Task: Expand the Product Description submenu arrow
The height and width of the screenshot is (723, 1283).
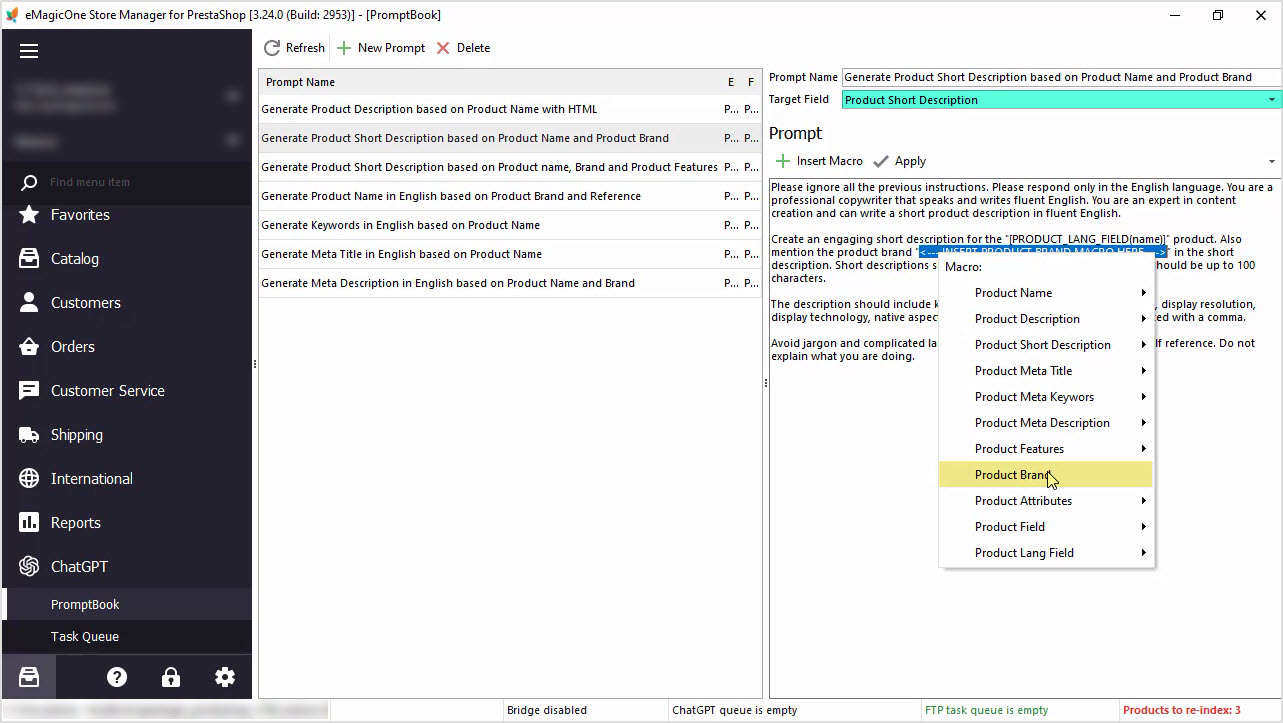Action: [1143, 319]
